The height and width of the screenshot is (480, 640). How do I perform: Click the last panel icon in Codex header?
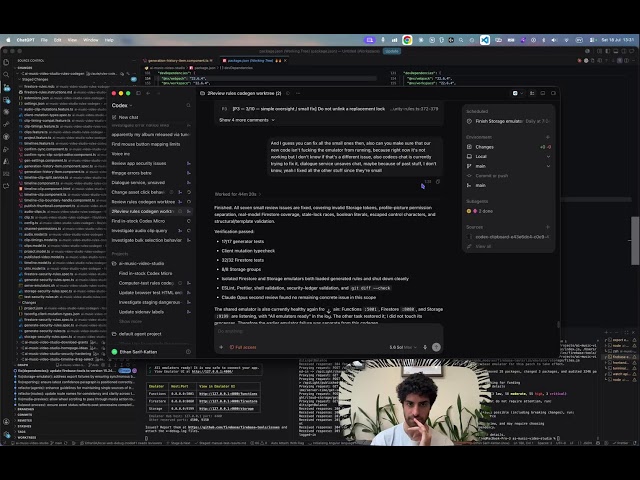pos(553,93)
